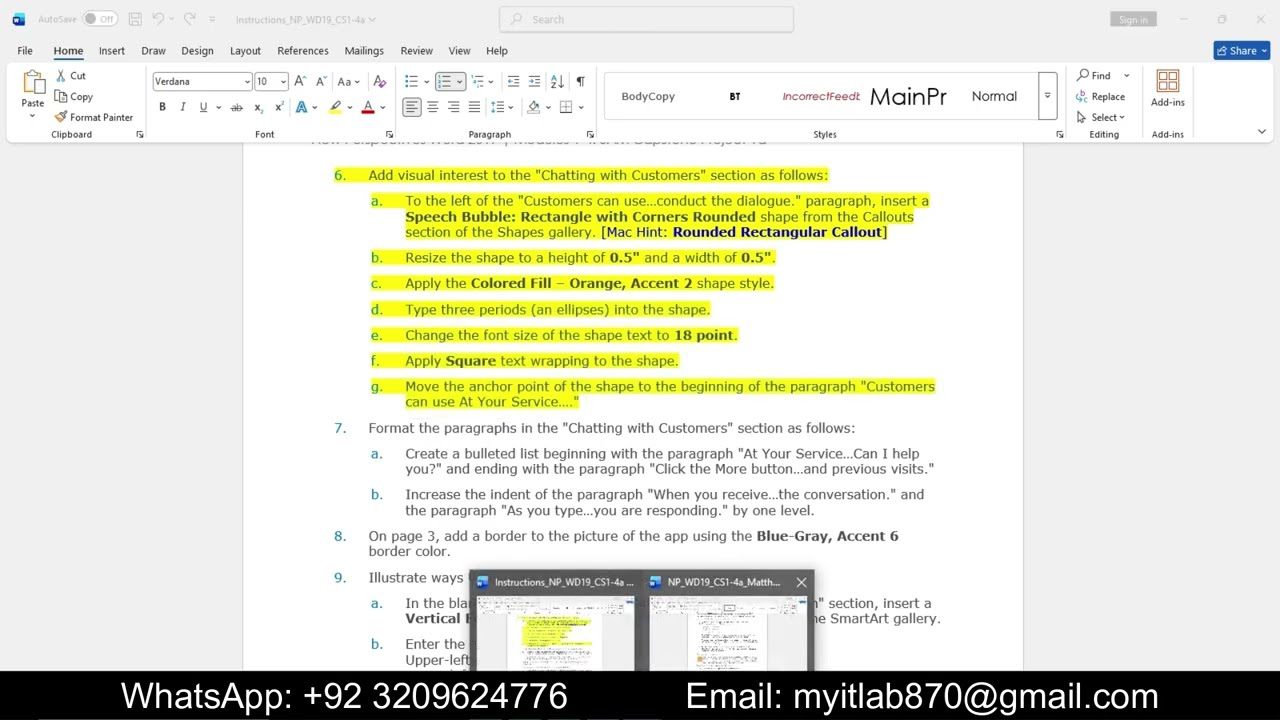Apply the Normal style
Image resolution: width=1280 pixels, height=720 pixels.
pos(994,96)
